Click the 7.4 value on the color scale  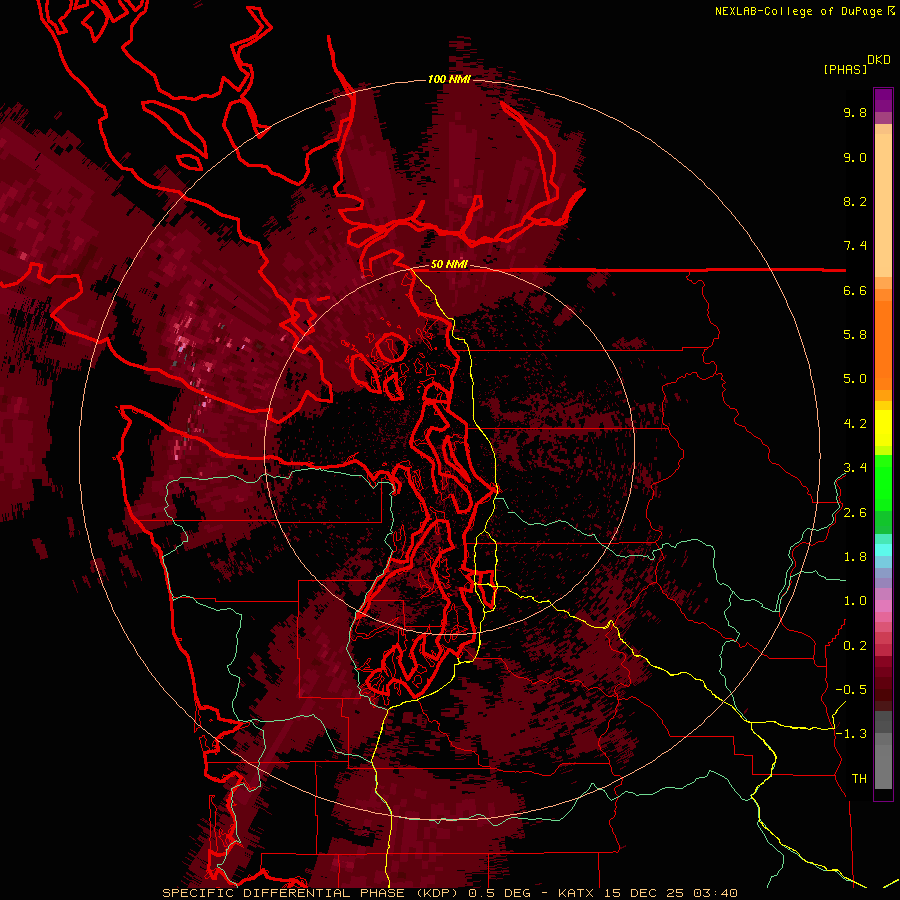tap(855, 246)
